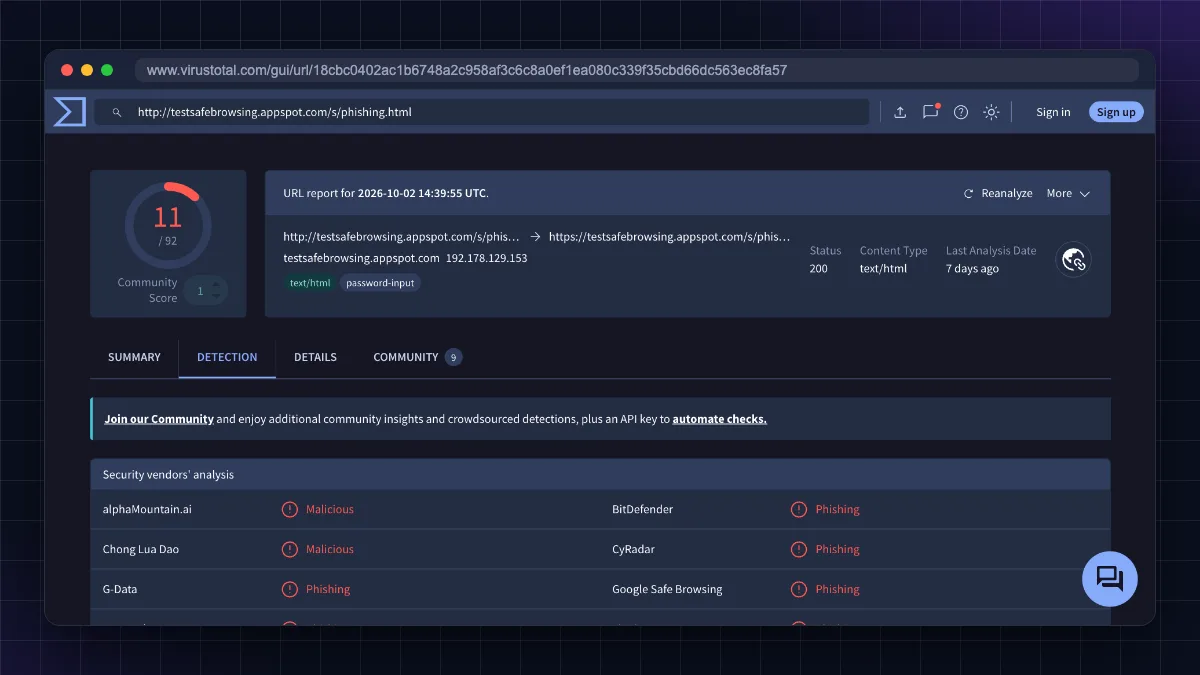Click the password-input tag
Image resolution: width=1200 pixels, height=675 pixels.
tap(380, 283)
